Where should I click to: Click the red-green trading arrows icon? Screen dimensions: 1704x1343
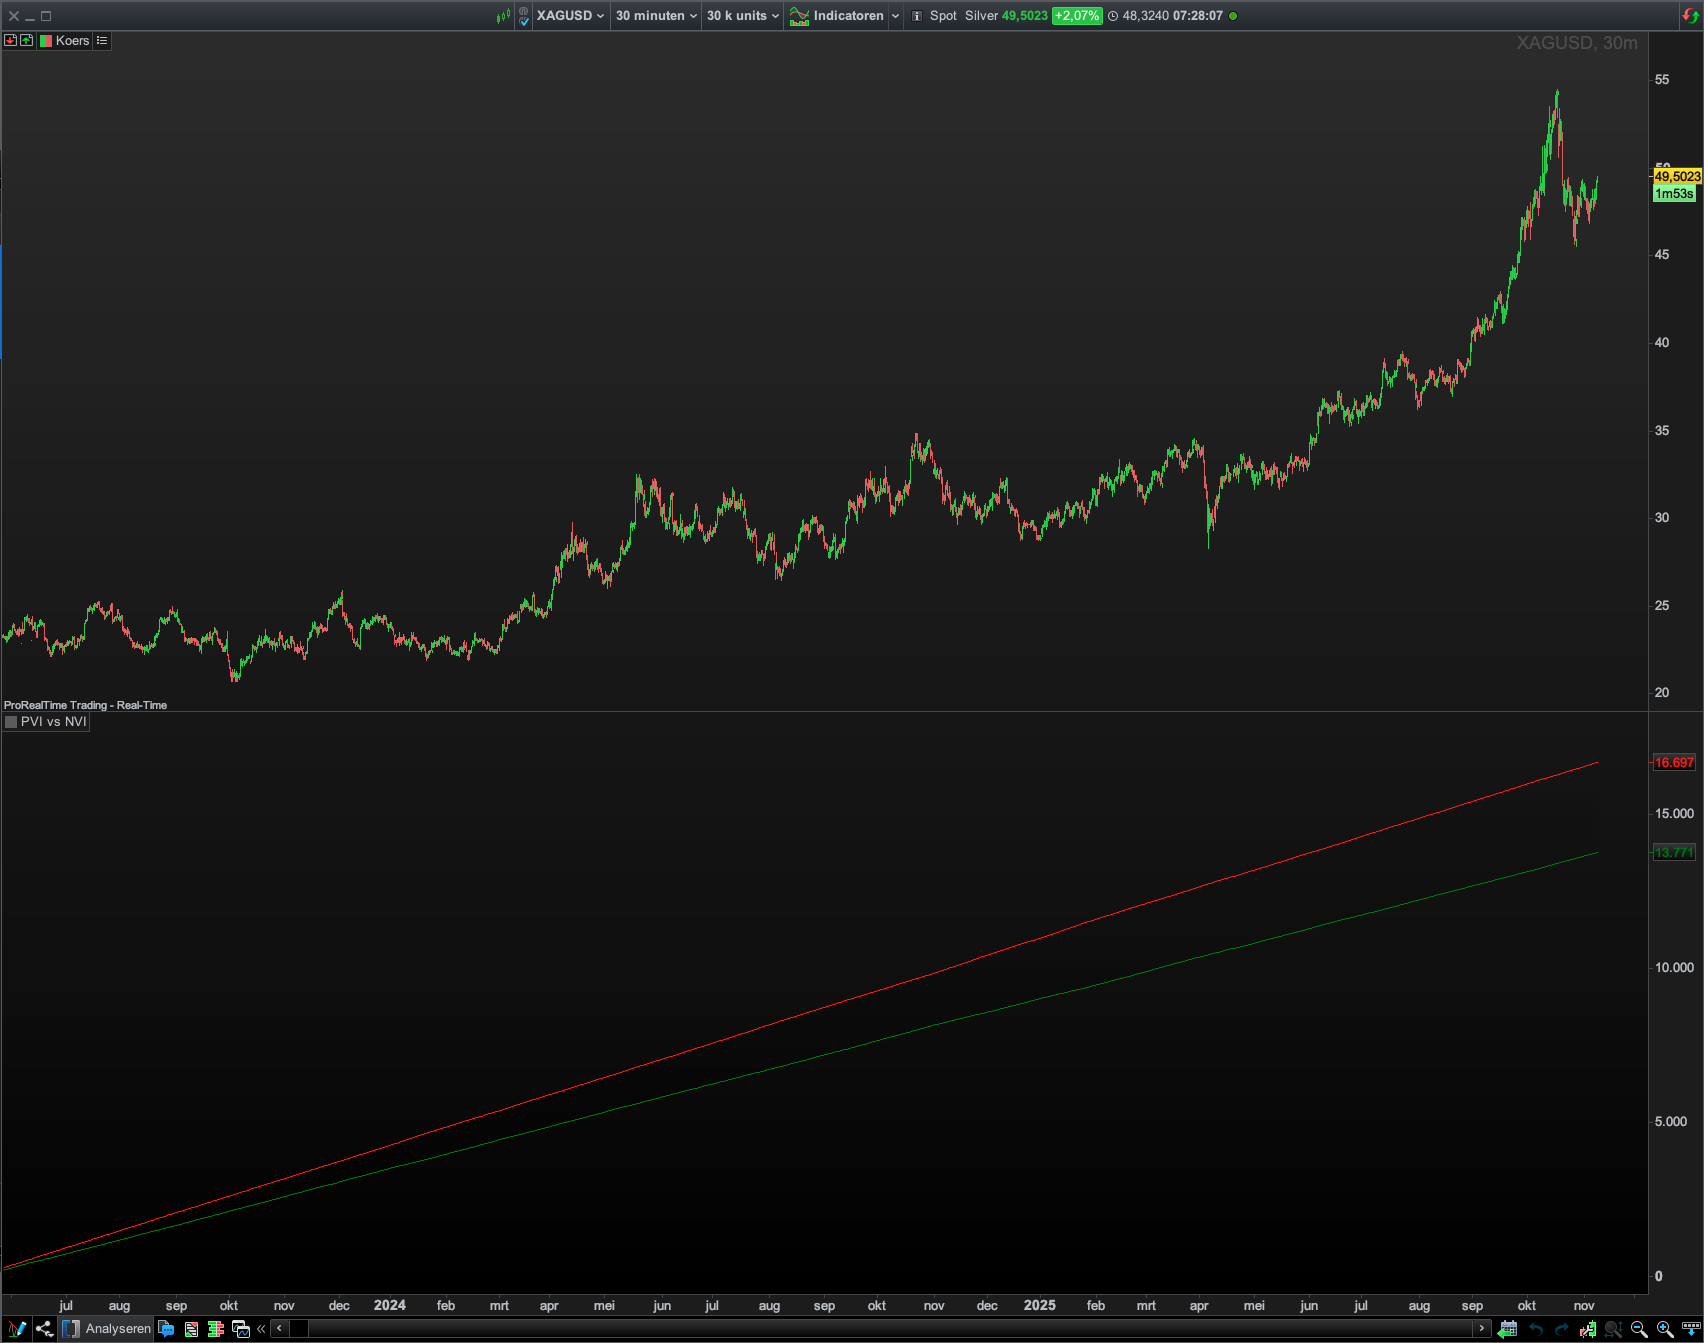click(1690, 15)
